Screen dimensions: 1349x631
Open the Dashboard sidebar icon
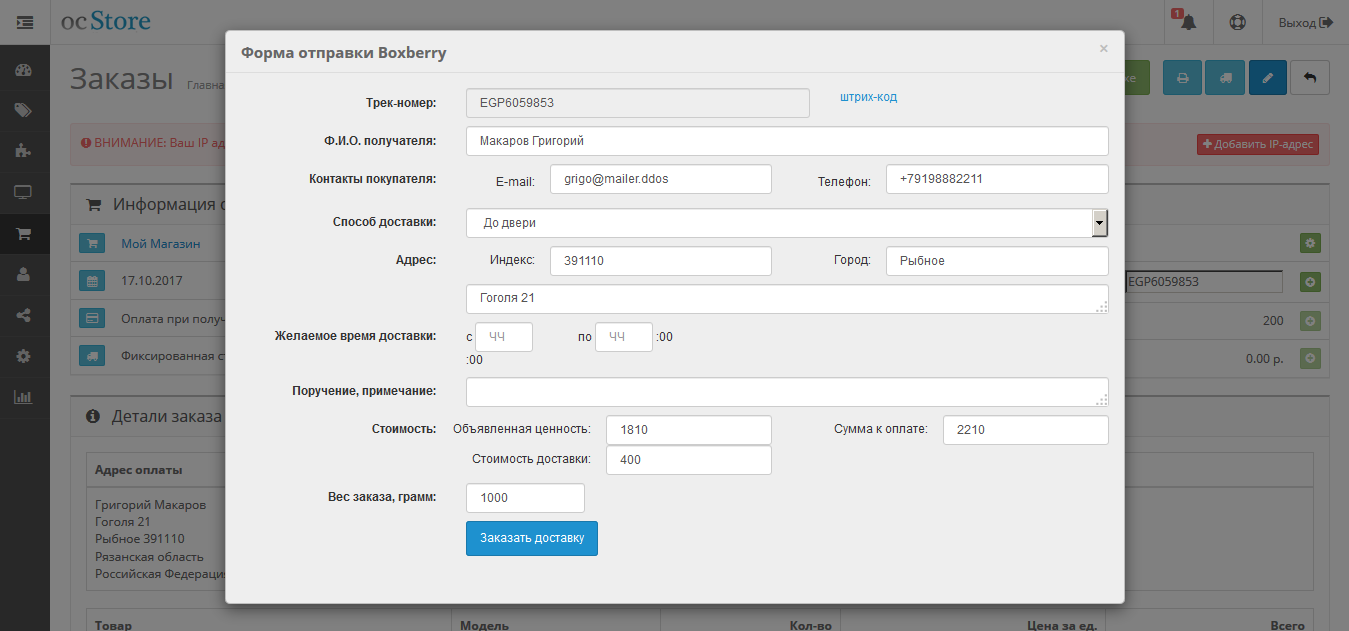24,71
